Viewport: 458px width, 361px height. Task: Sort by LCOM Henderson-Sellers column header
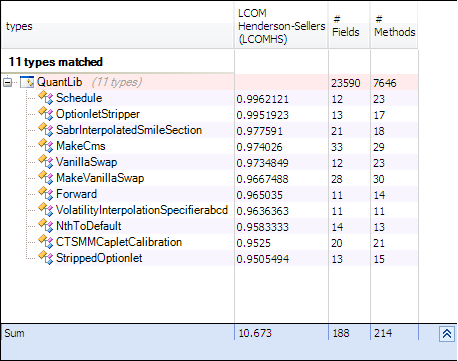pyautogui.click(x=281, y=26)
